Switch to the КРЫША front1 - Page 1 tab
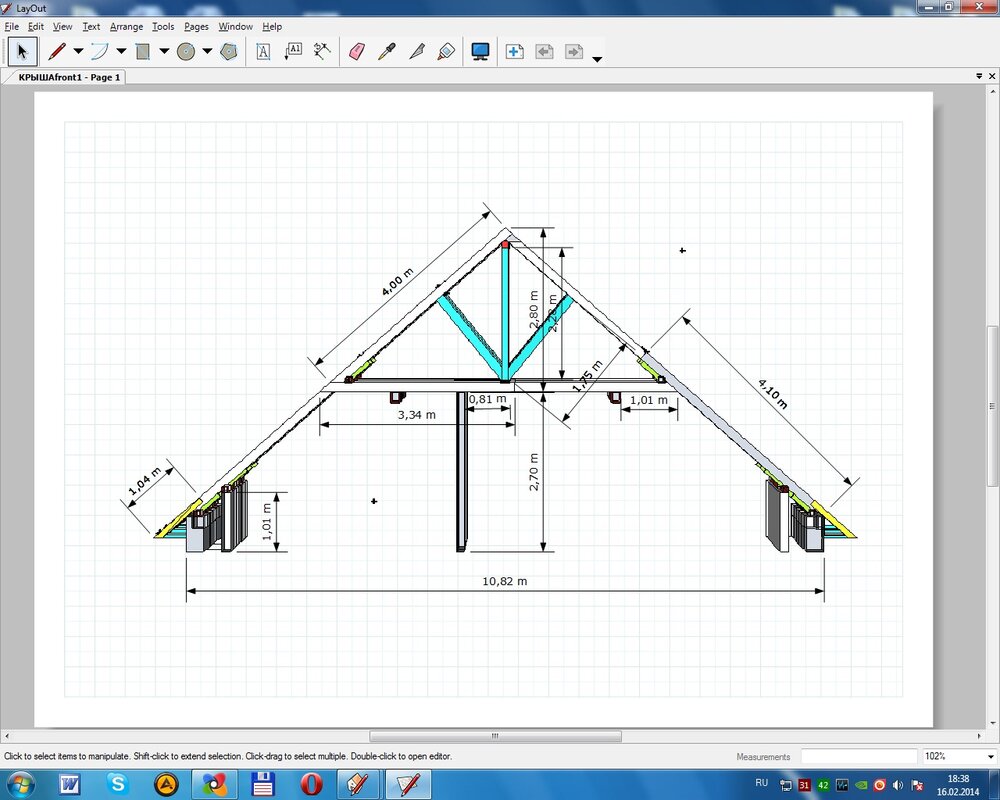1000x800 pixels. (x=68, y=77)
